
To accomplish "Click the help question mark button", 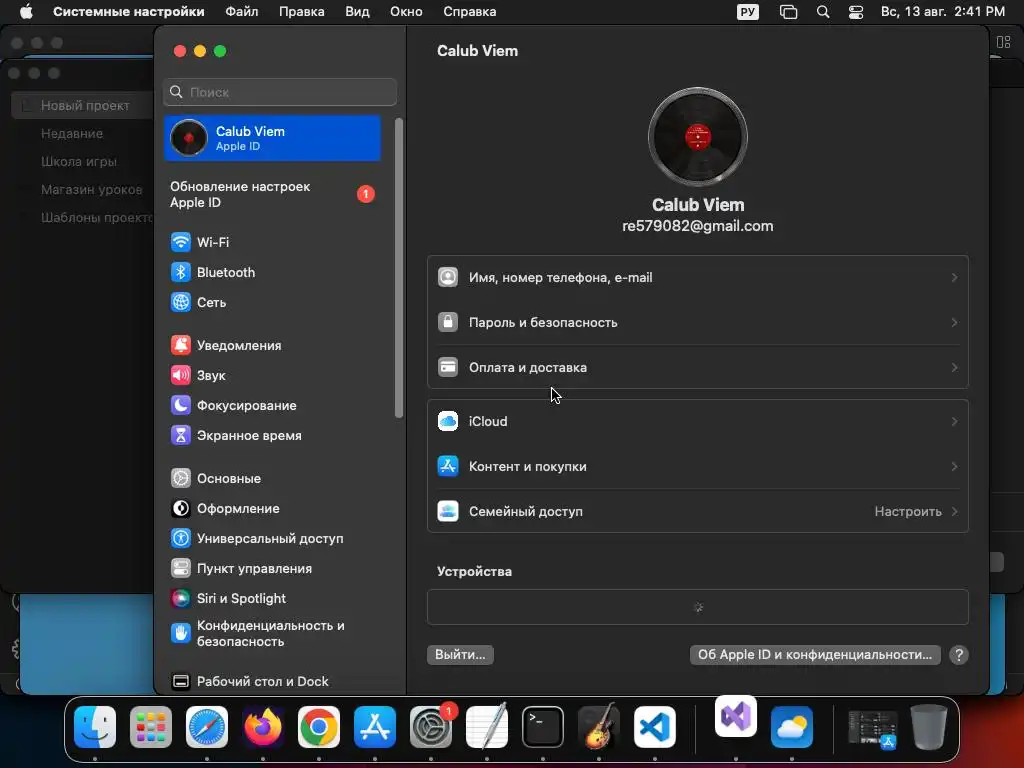I will 959,655.
